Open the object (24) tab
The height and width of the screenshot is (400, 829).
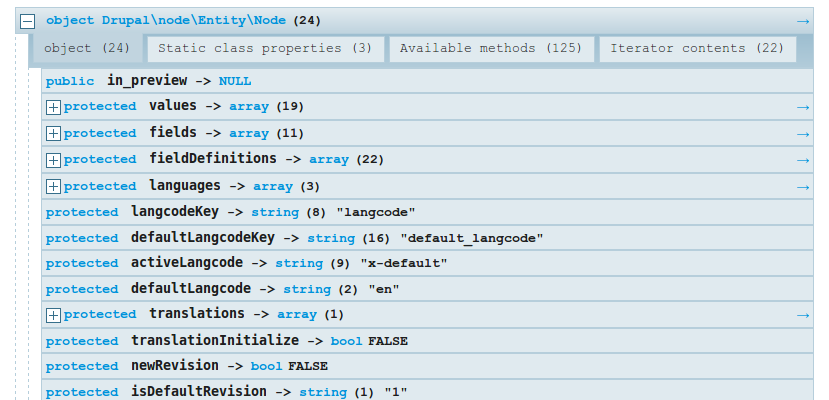(x=87, y=49)
